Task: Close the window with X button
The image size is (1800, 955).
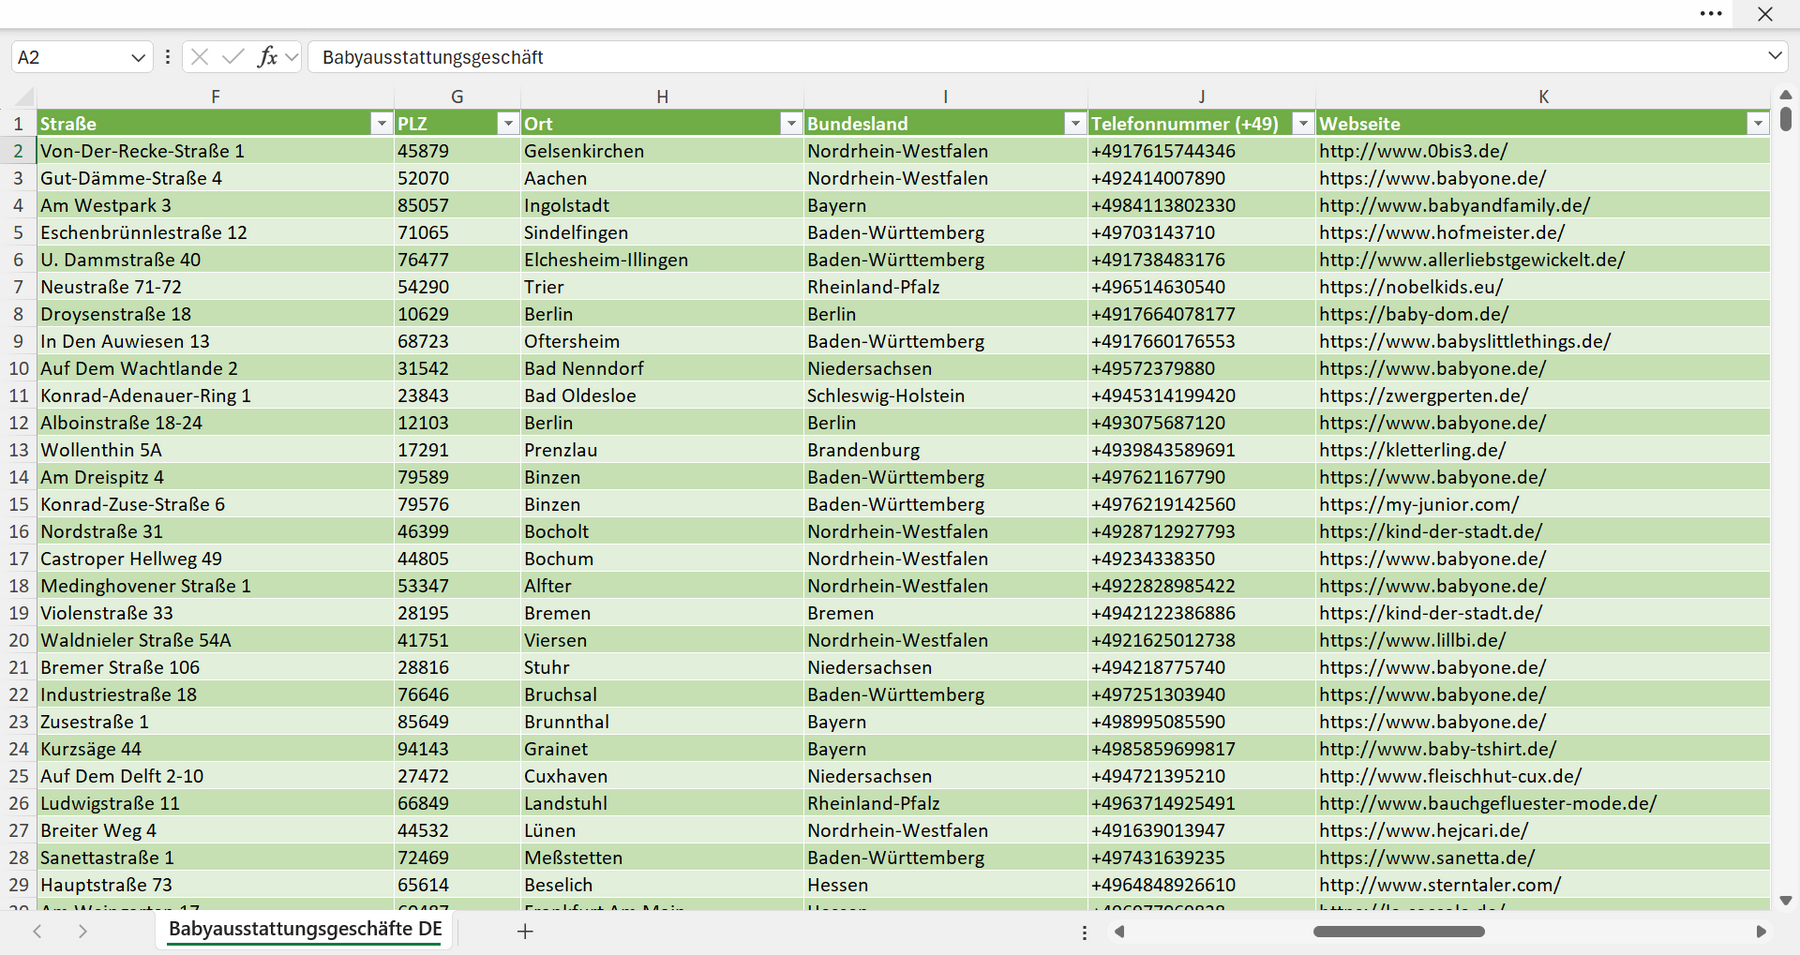Action: (x=1765, y=14)
